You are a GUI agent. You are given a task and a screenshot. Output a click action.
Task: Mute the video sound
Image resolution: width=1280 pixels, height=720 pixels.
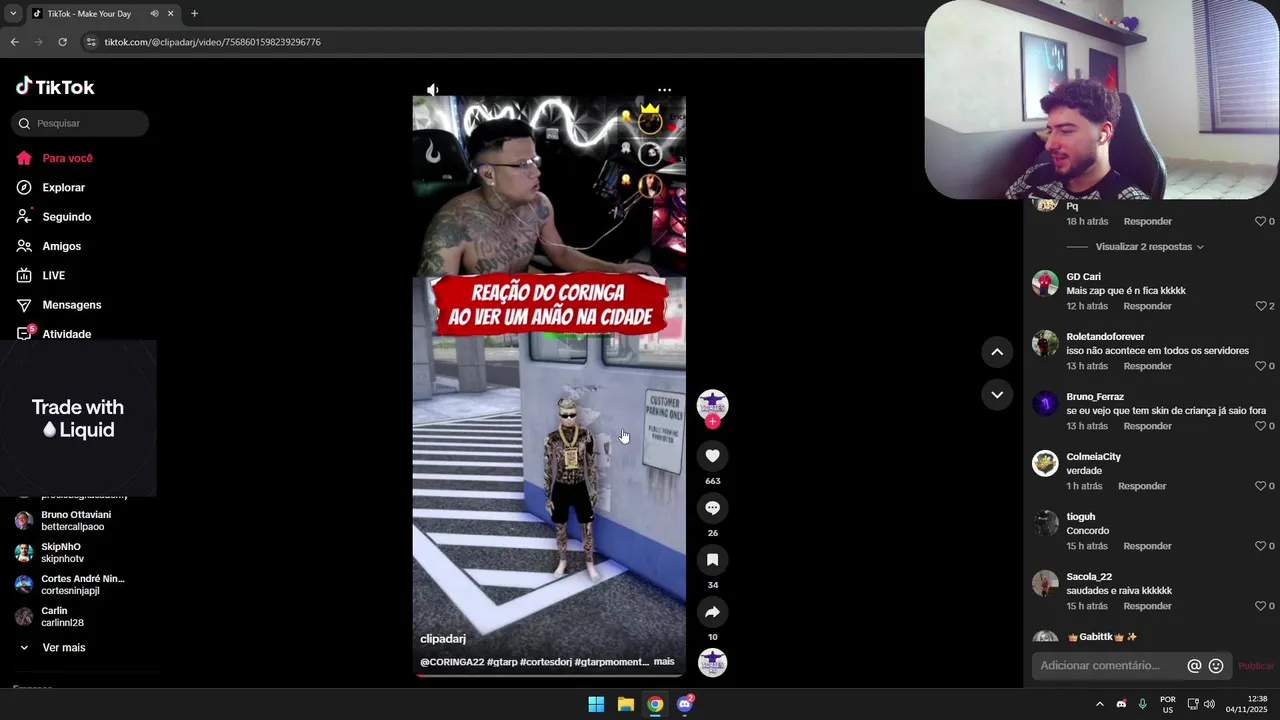pyautogui.click(x=433, y=90)
